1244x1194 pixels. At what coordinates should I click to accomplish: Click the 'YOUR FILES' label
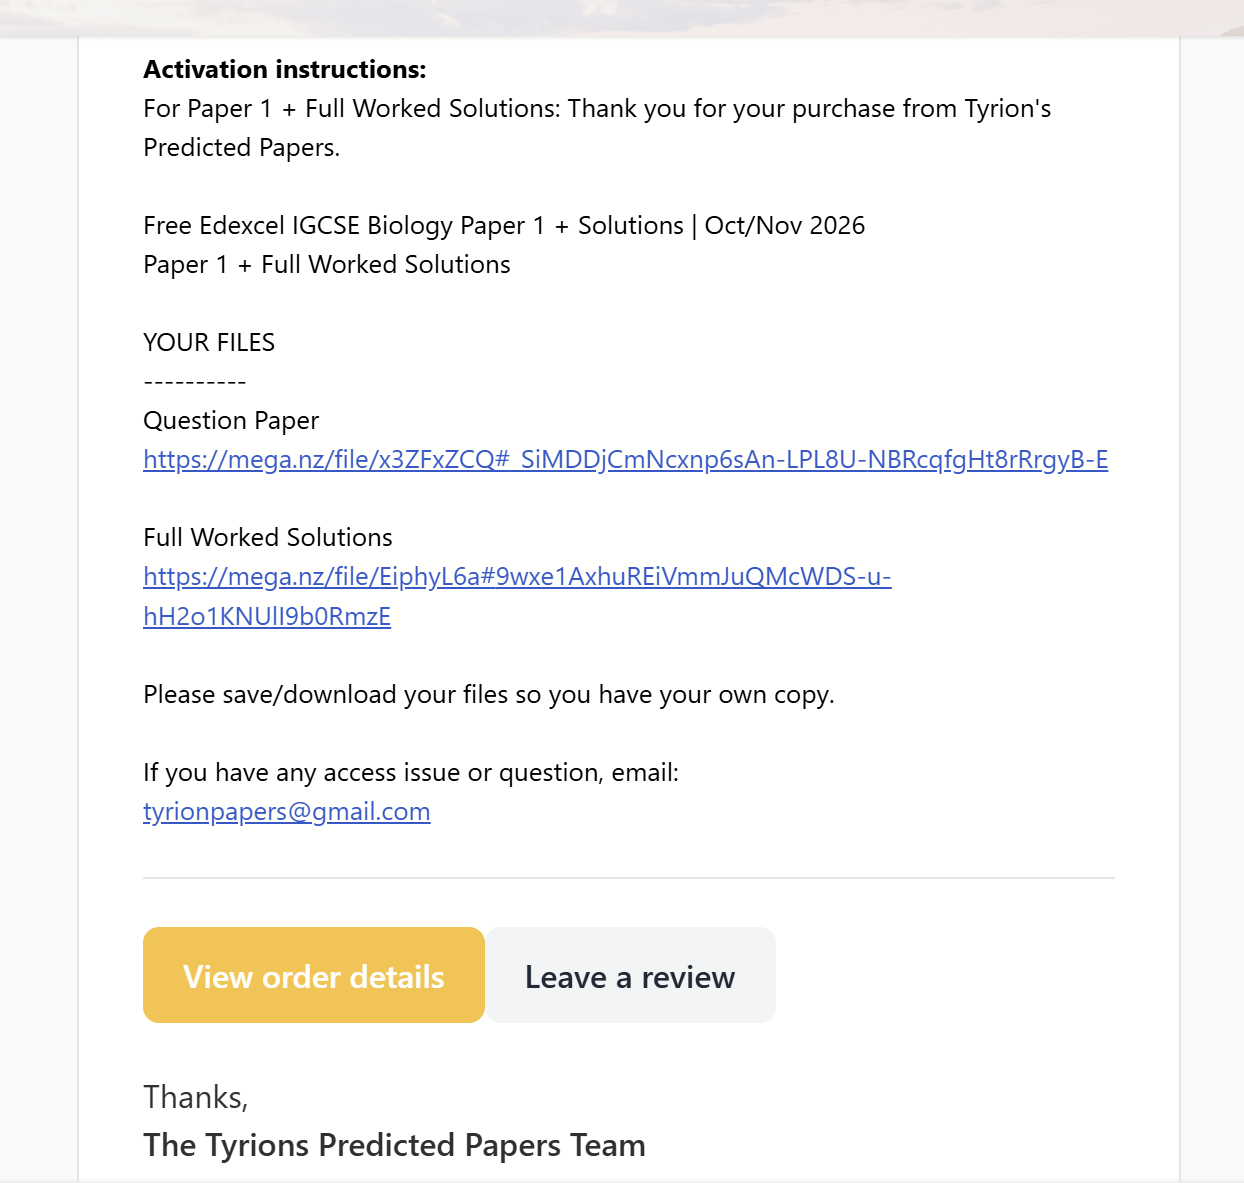point(209,343)
